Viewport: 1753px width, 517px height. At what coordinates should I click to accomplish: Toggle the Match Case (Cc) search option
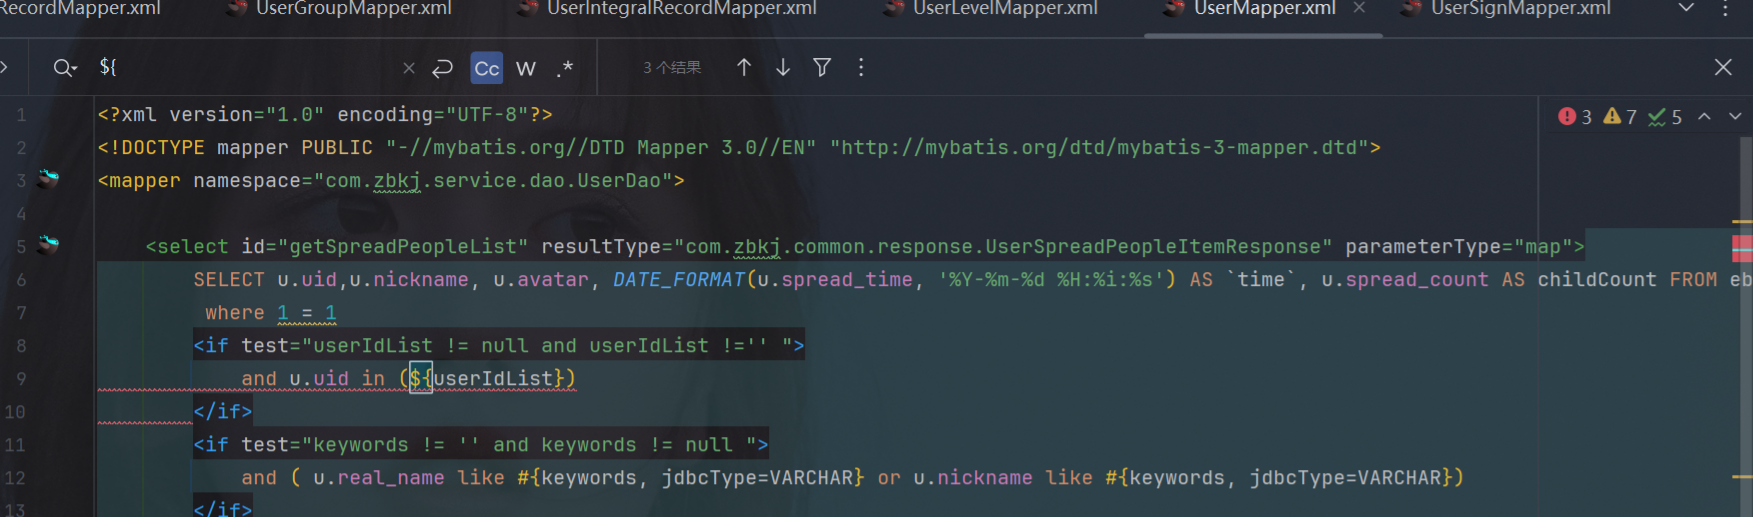point(487,68)
